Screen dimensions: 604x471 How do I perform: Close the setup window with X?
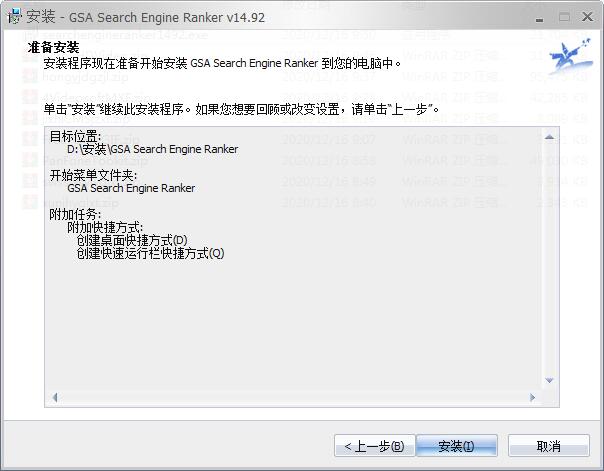point(587,17)
